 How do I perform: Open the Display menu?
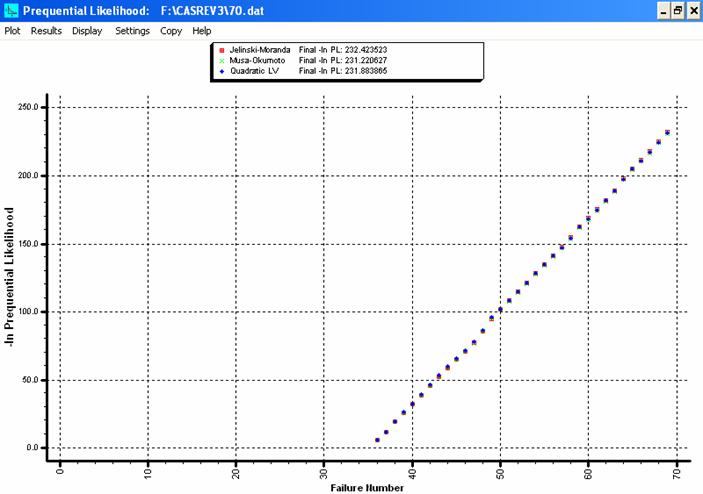(87, 31)
